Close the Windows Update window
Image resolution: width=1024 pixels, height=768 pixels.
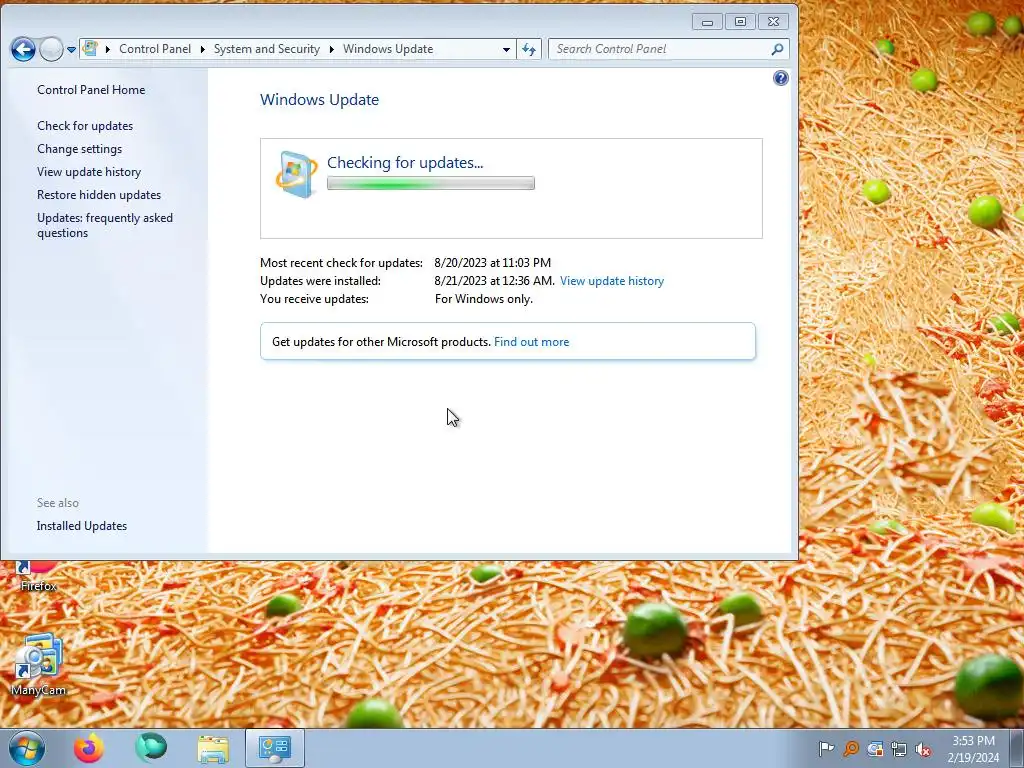[x=773, y=22]
